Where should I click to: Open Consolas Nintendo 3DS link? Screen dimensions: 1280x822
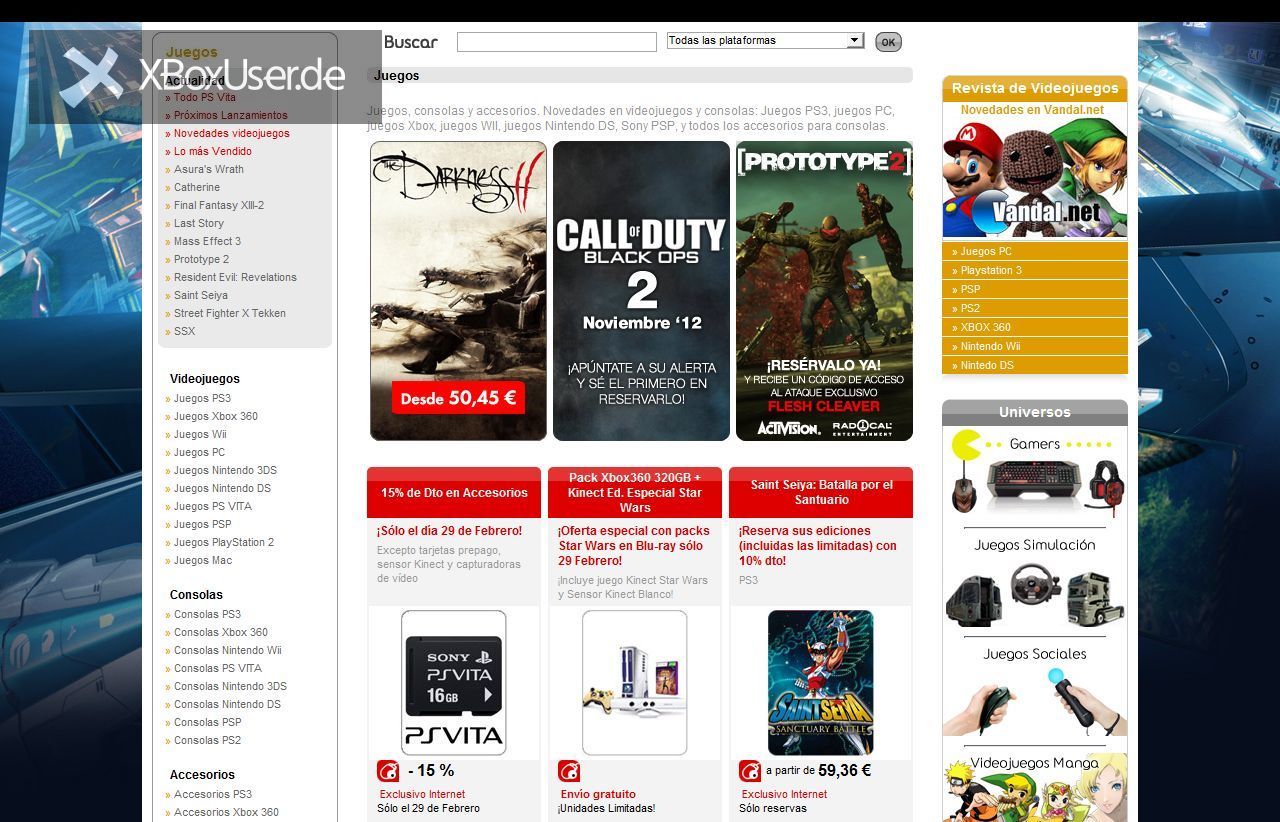pos(230,686)
